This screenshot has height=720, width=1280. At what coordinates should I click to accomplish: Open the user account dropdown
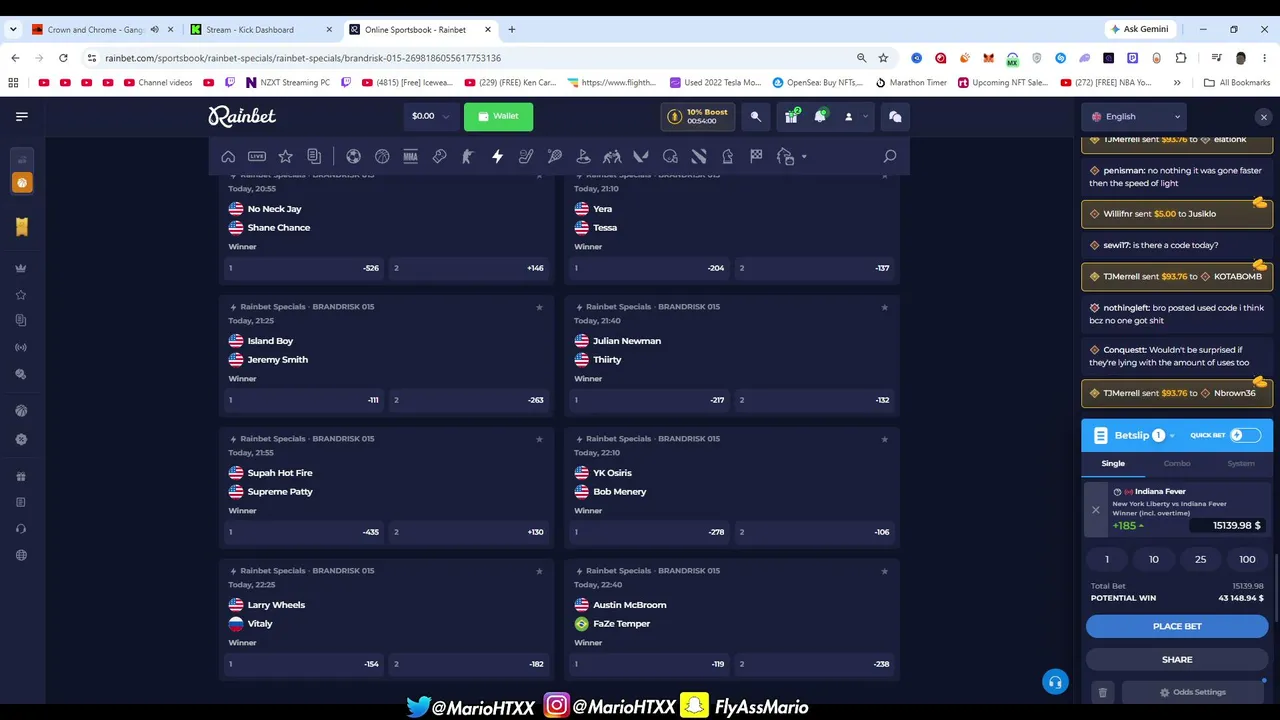pyautogui.click(x=855, y=116)
